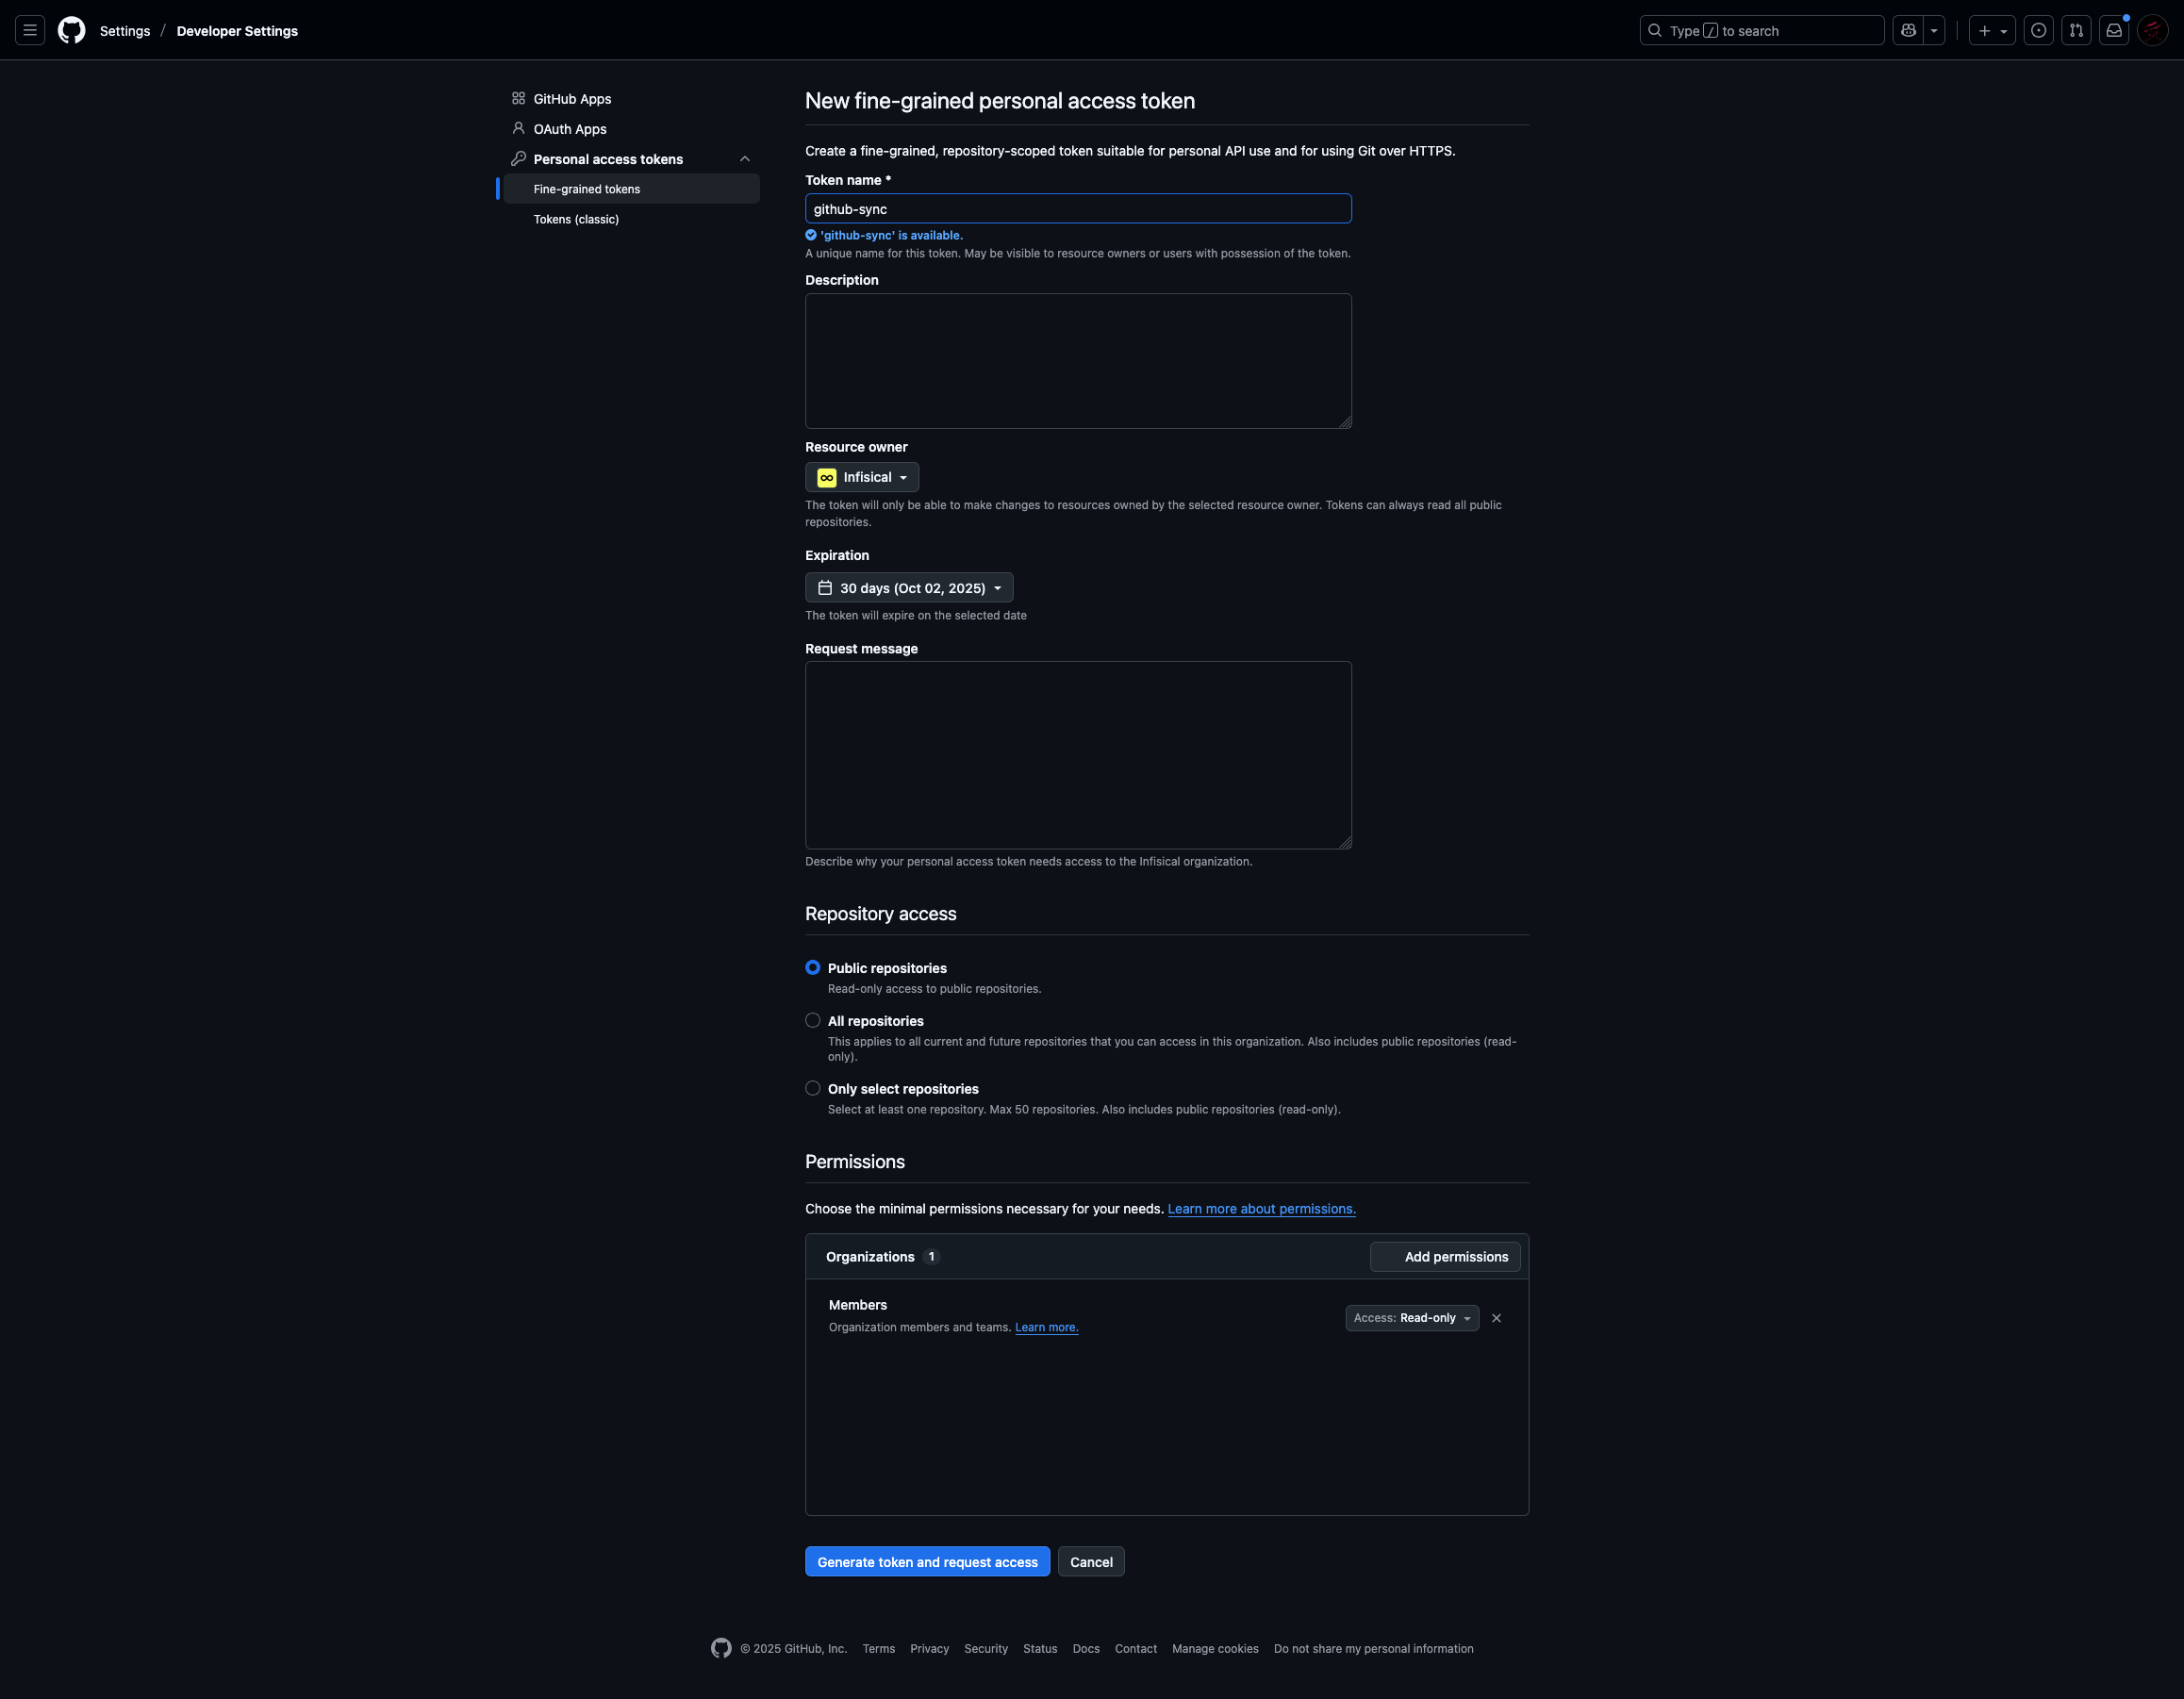Click the Add permissions button
Screen dimensions: 2184x1699
1445,1256
